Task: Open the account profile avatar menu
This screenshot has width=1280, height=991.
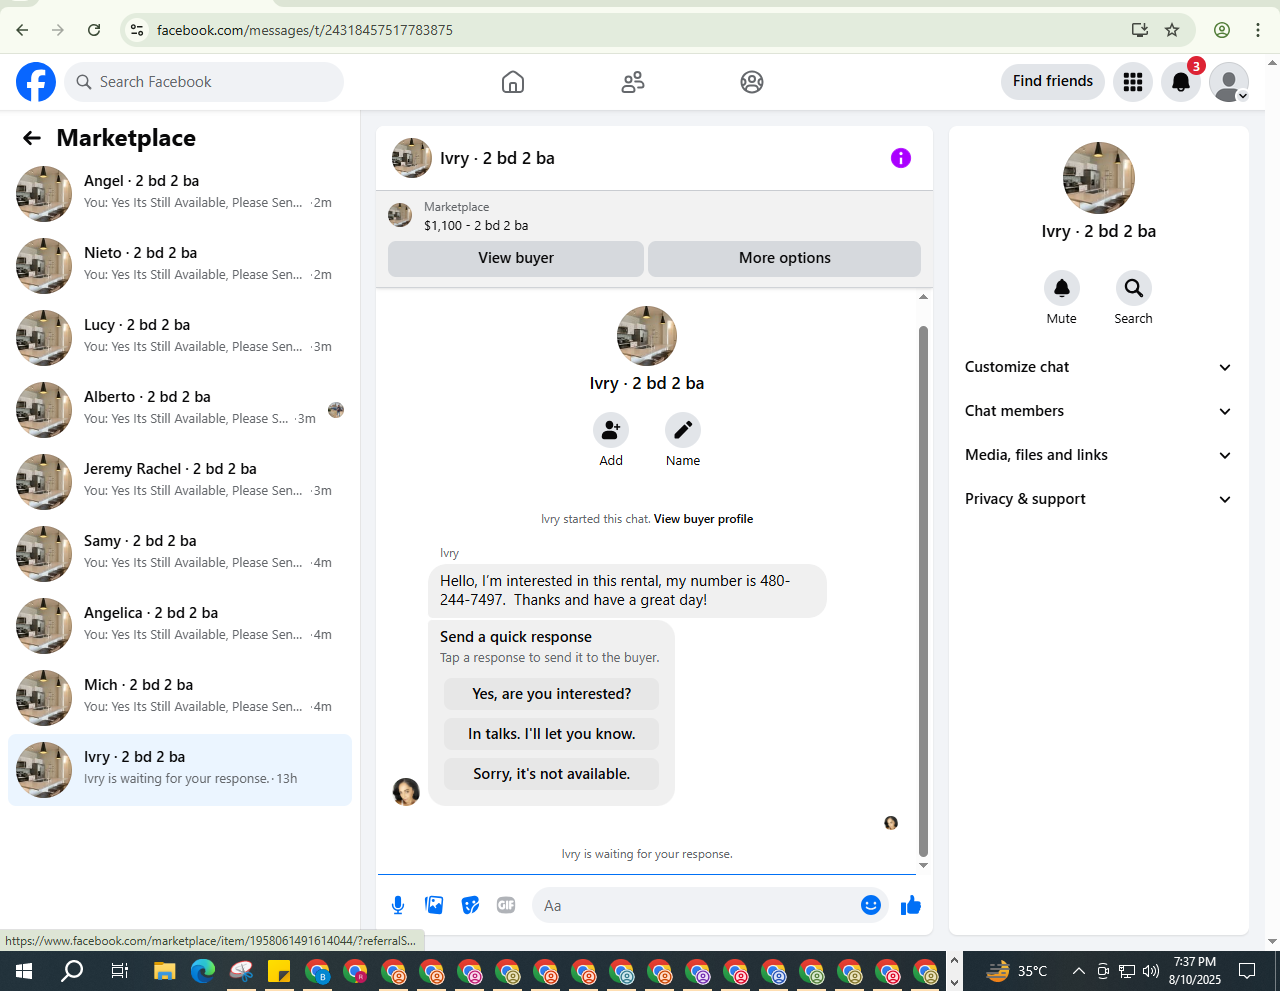Action: pos(1229,82)
